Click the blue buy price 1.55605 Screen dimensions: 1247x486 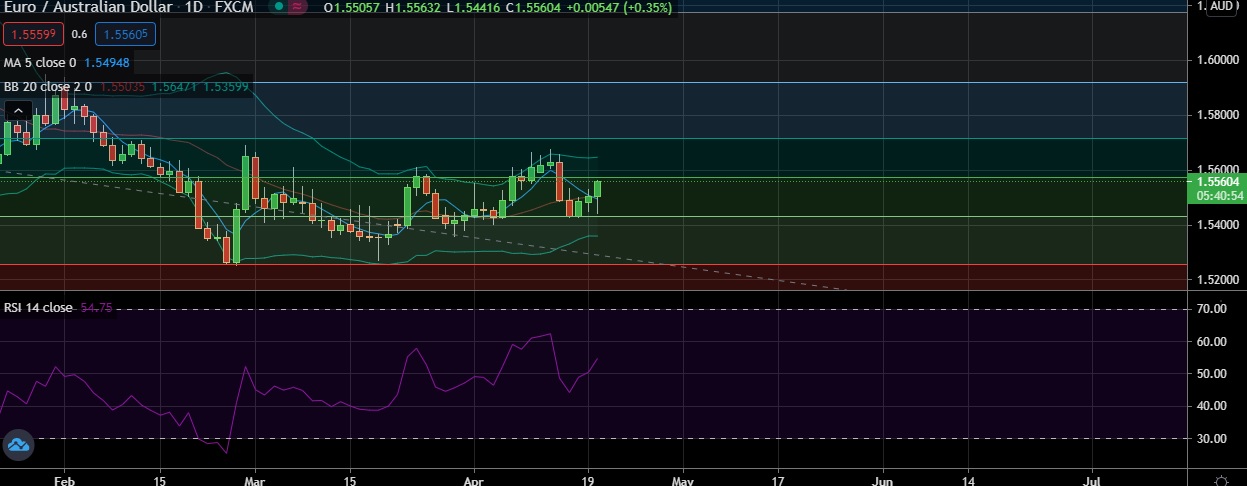126,34
